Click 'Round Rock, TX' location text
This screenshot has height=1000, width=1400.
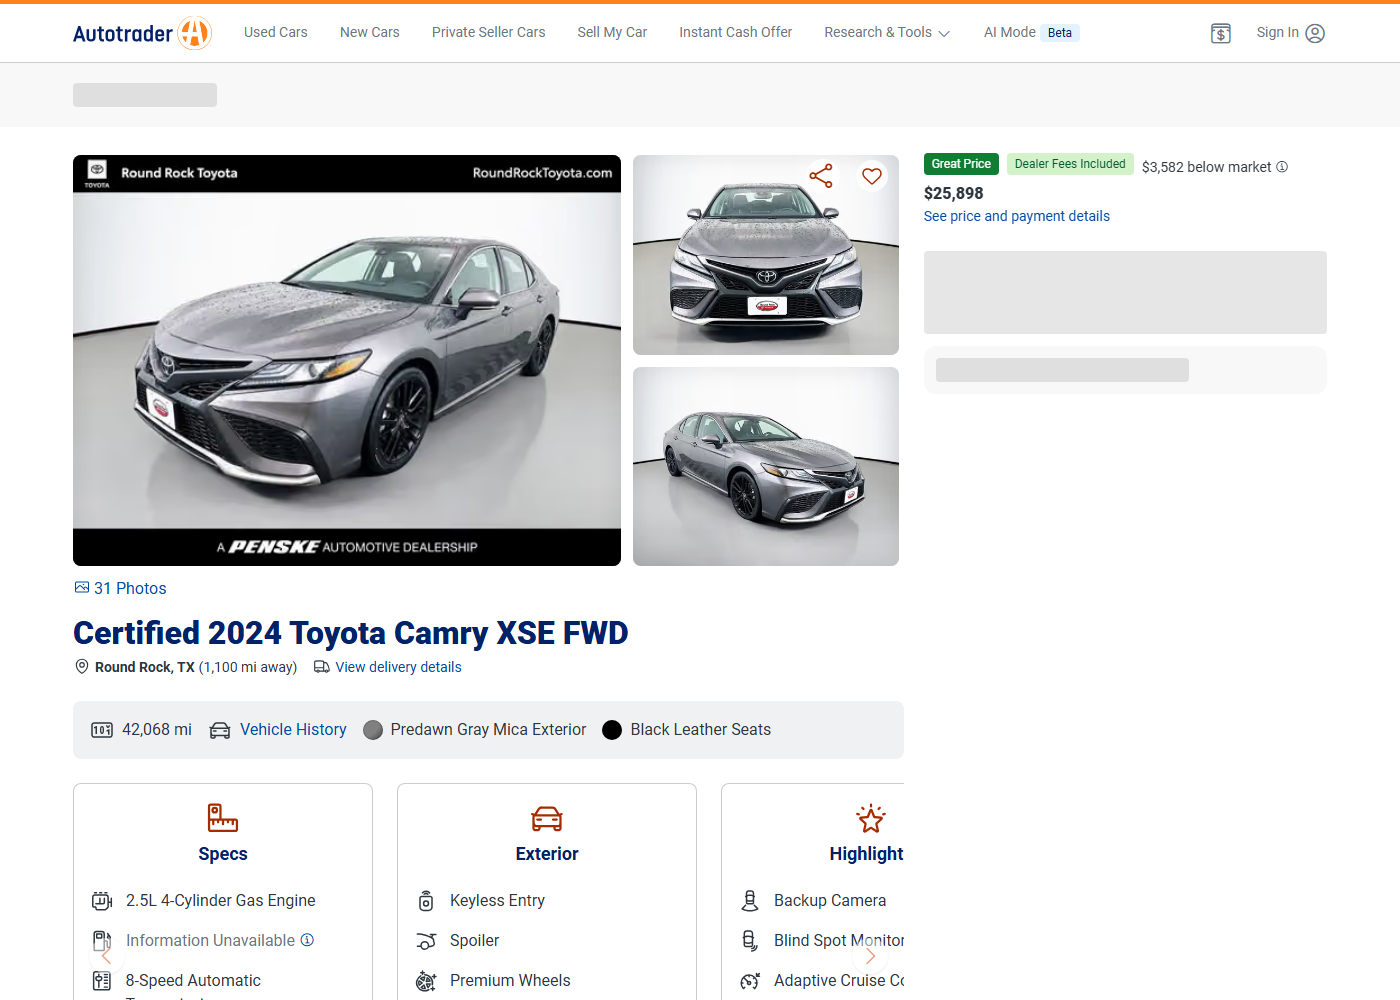(145, 667)
